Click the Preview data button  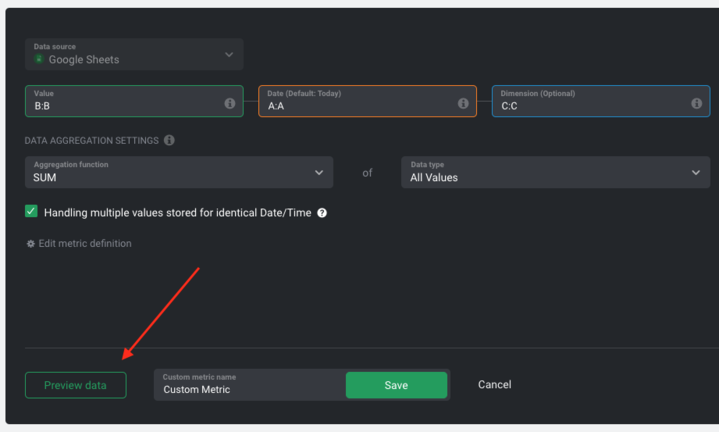tap(76, 385)
